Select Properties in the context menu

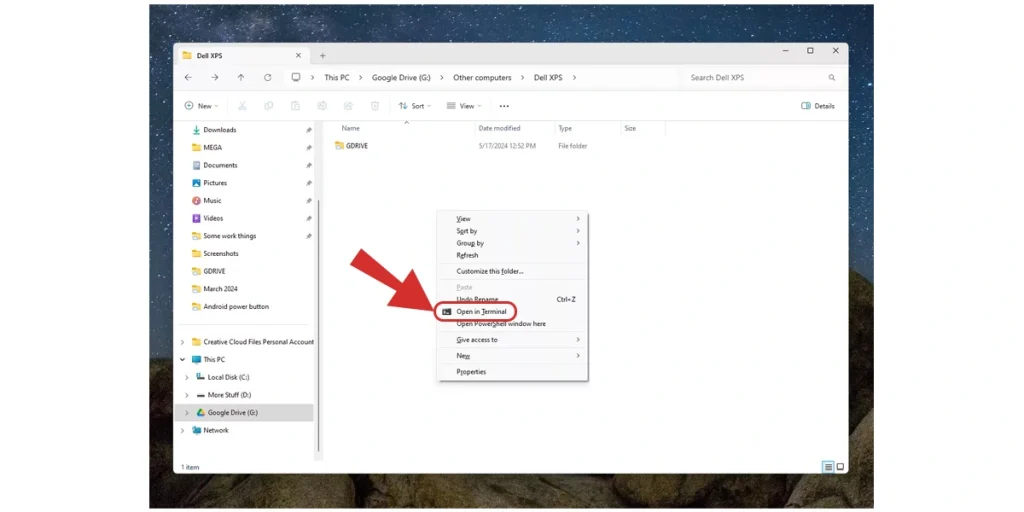tap(471, 372)
